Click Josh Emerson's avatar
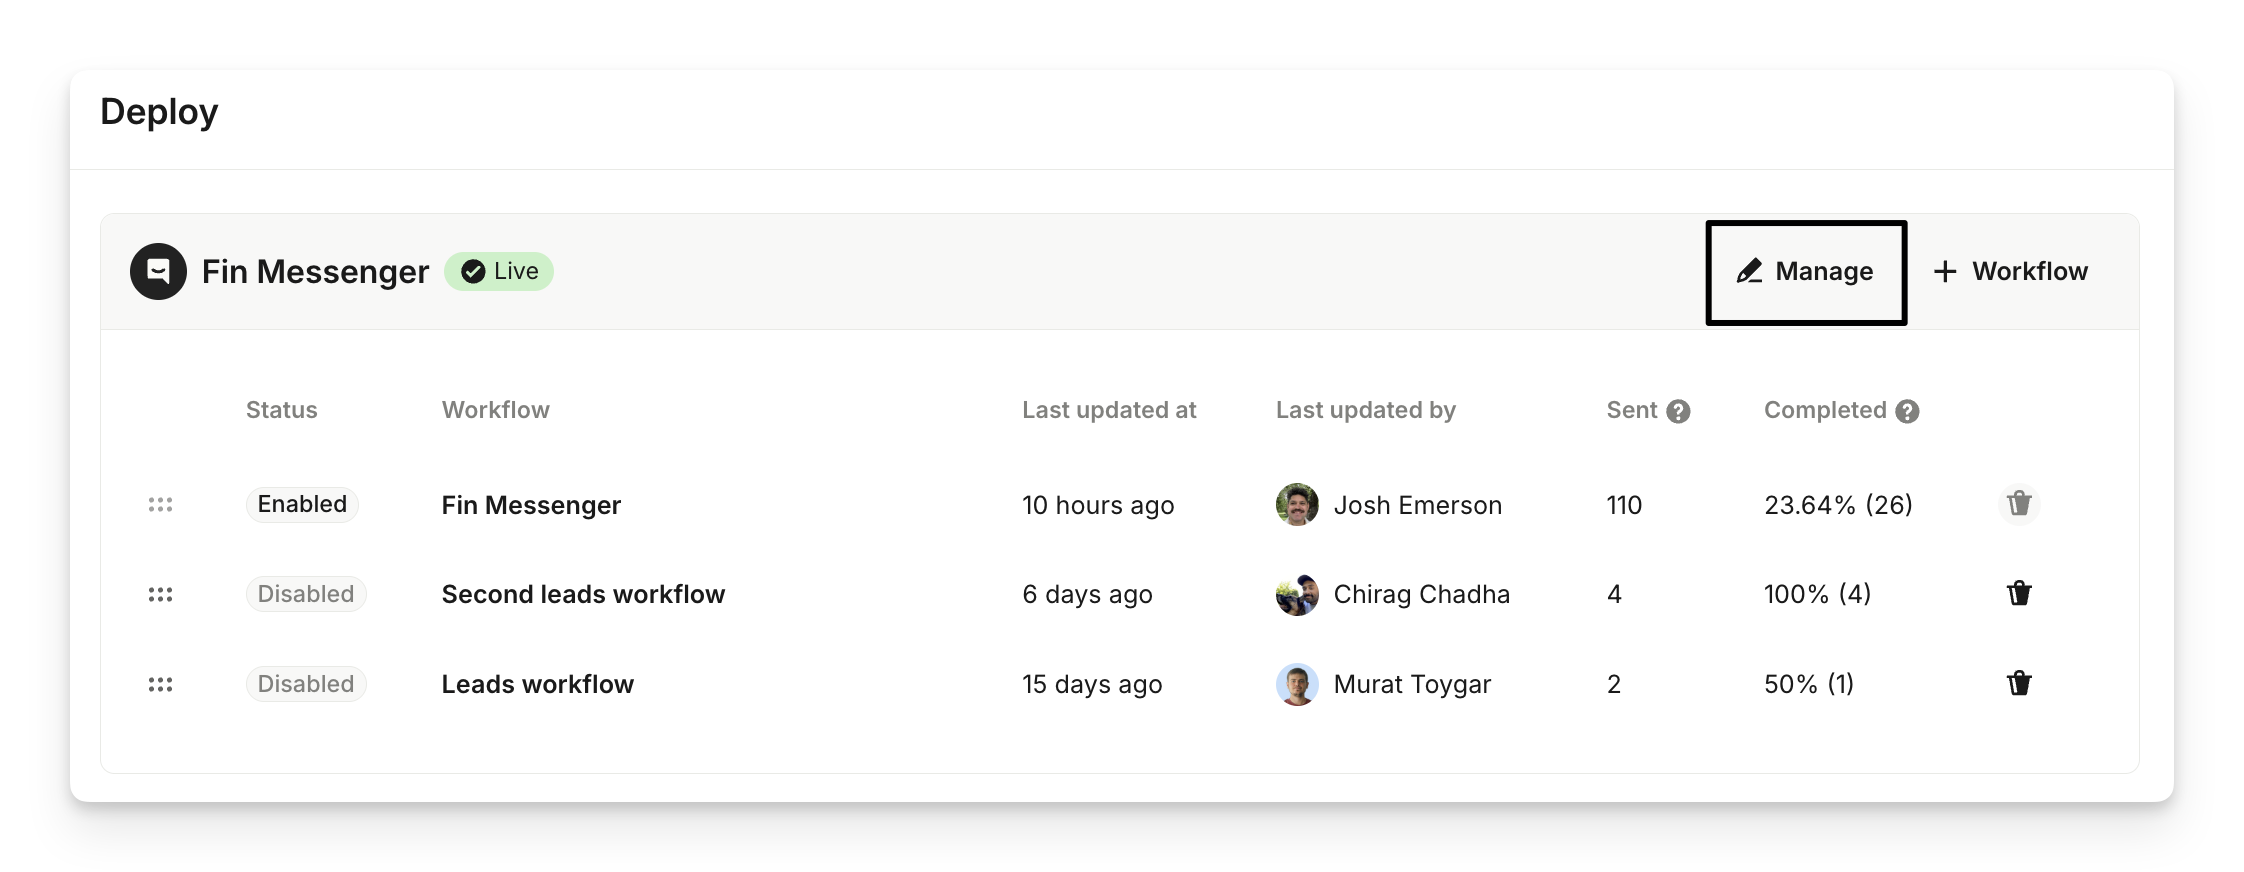Viewport: 2244px width, 872px height. pos(1297,505)
